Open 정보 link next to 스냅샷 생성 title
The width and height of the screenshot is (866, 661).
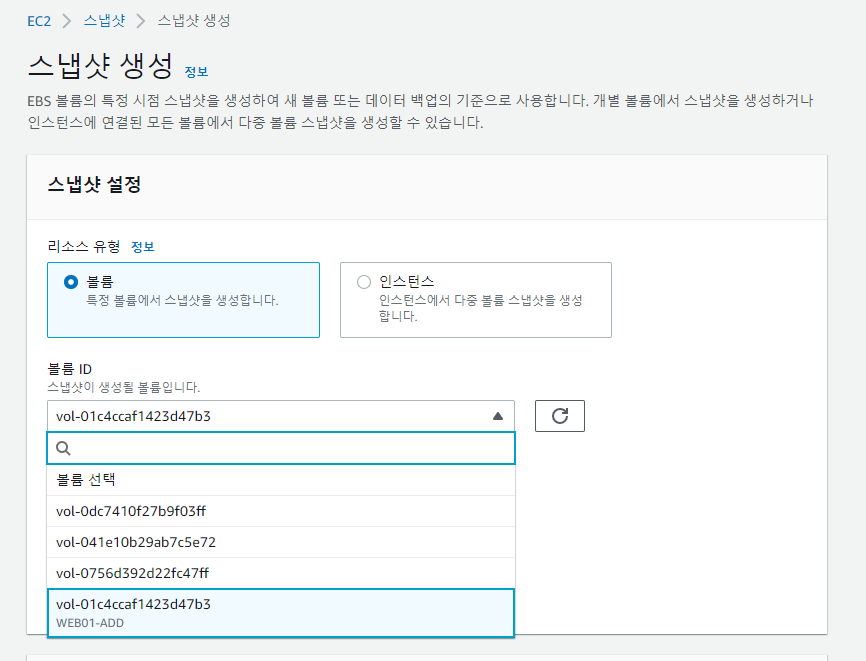pos(196,72)
